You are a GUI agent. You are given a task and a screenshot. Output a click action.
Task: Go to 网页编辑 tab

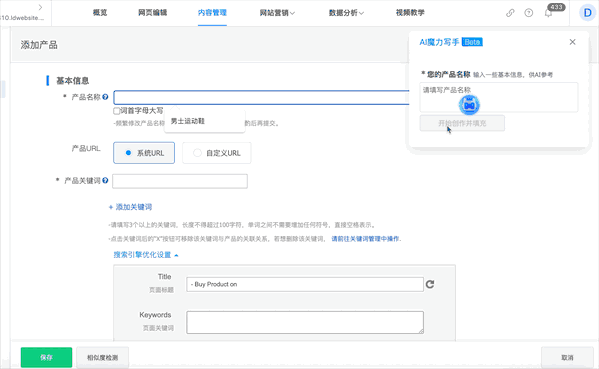(x=152, y=13)
